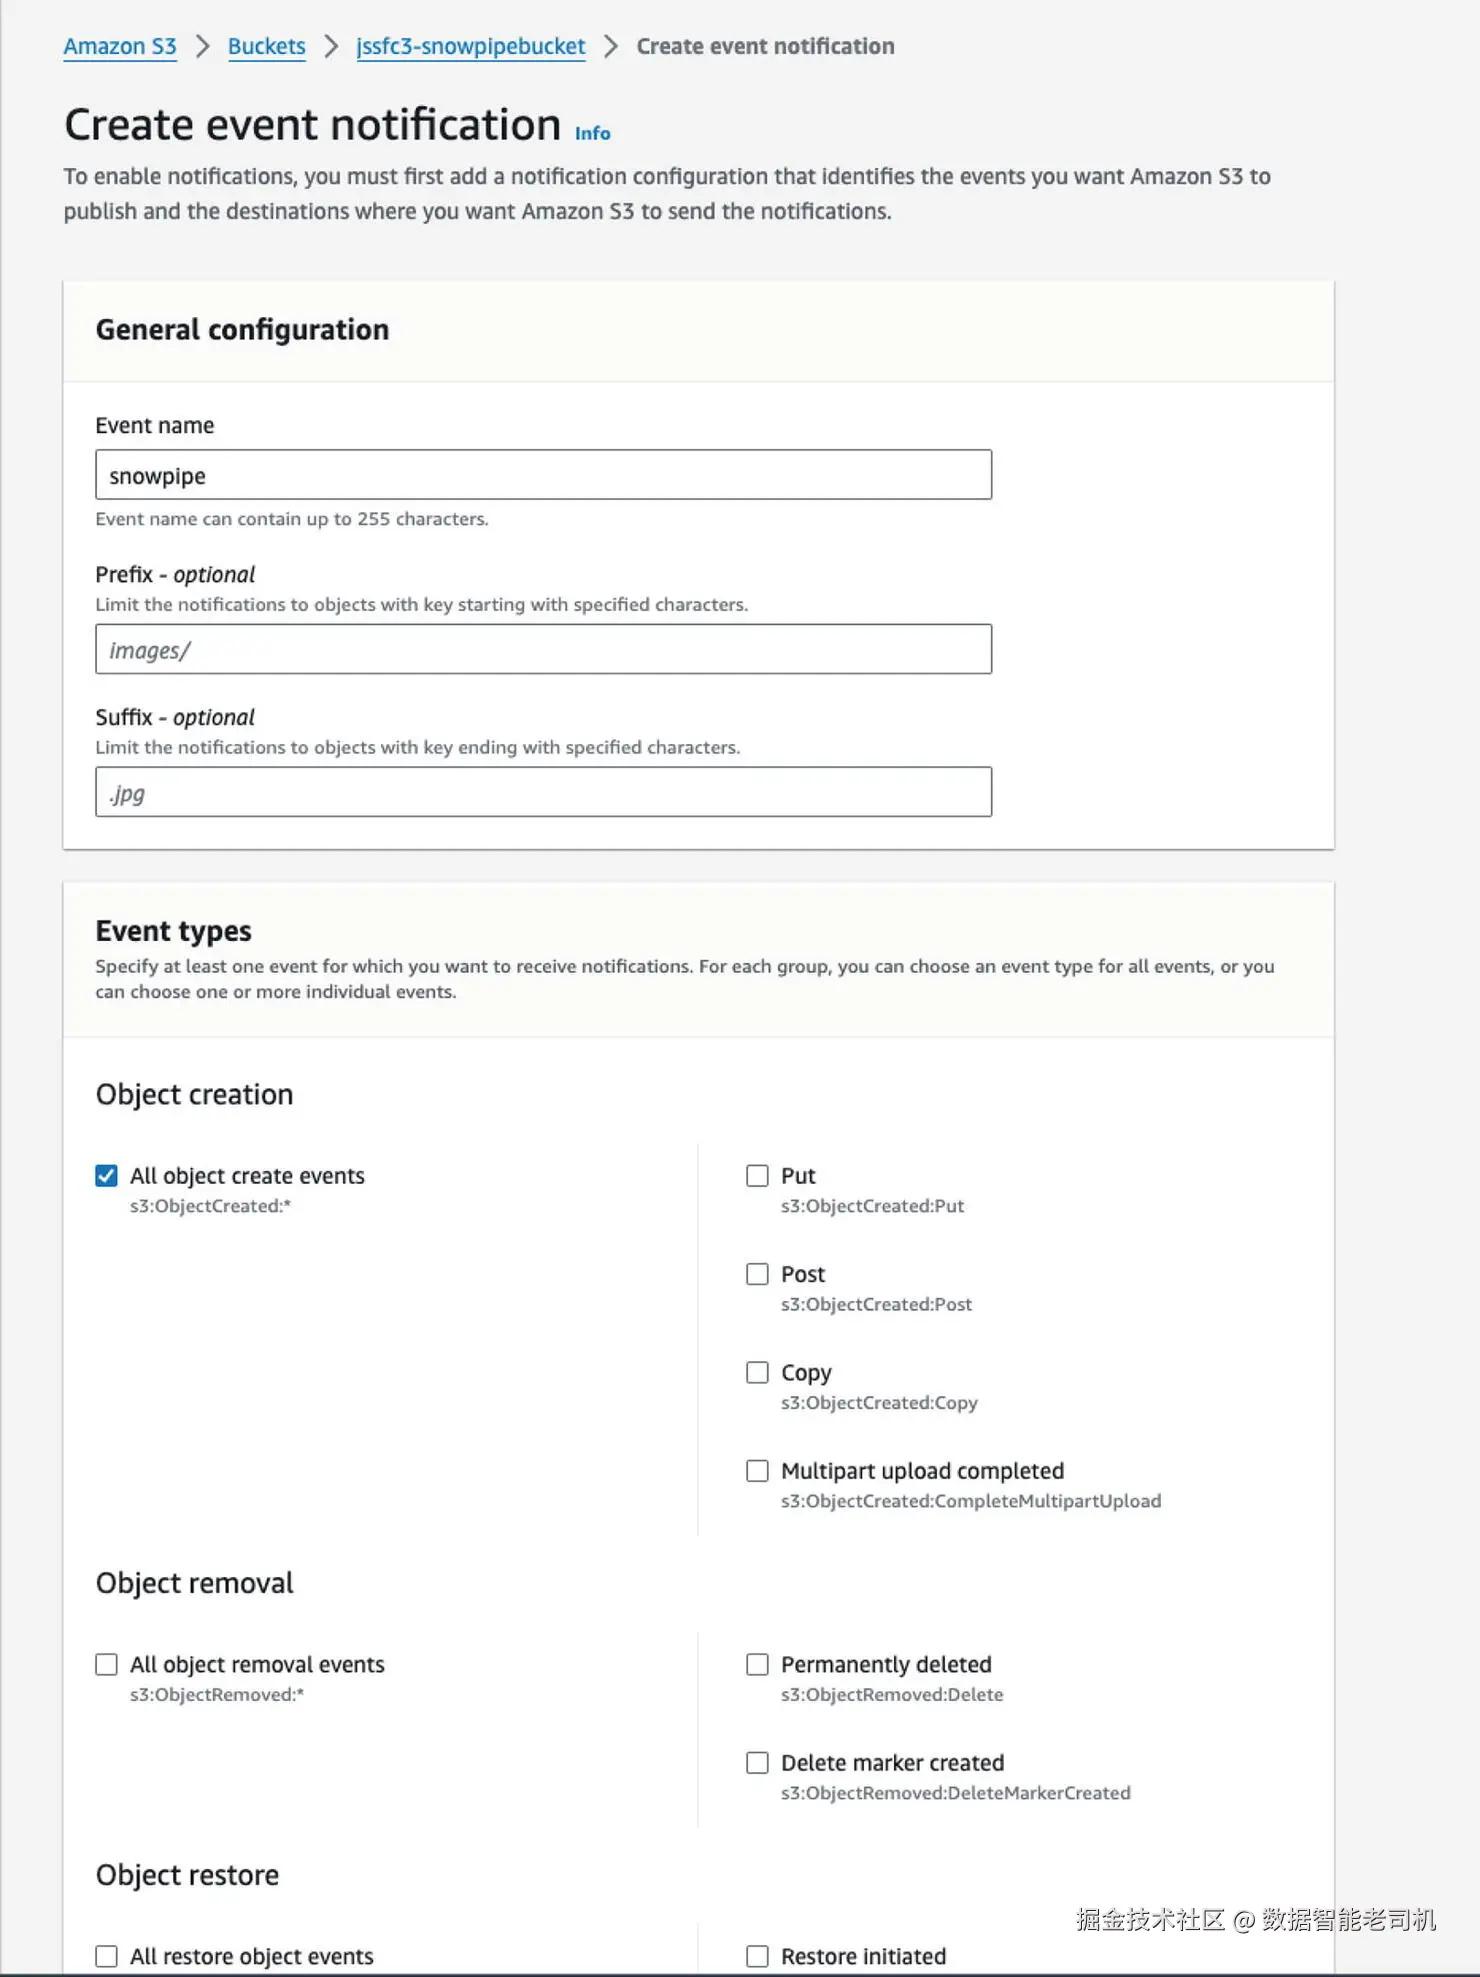The image size is (1480, 1977).
Task: Tick the Post event checkbox
Action: (758, 1274)
